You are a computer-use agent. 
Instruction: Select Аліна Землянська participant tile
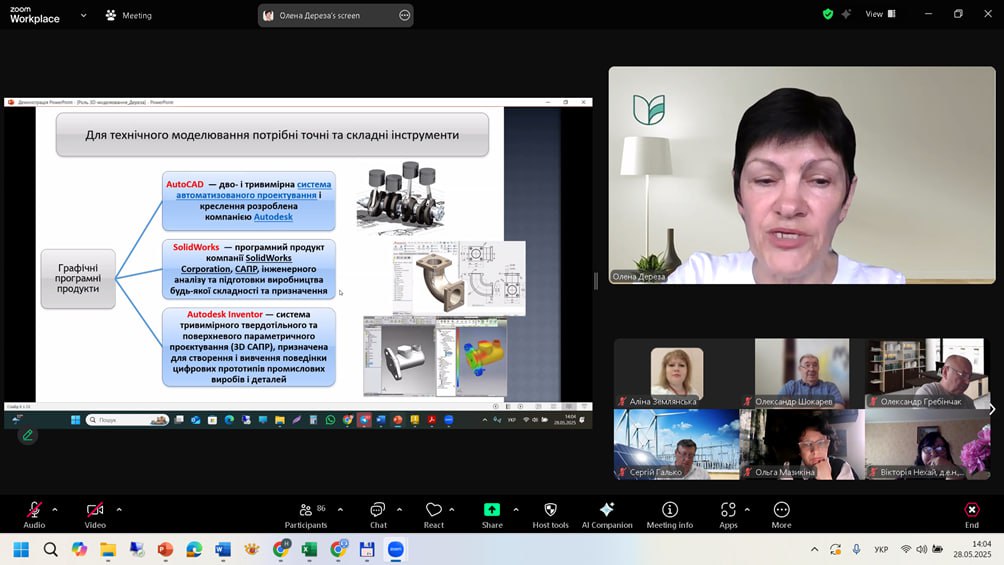click(x=677, y=373)
